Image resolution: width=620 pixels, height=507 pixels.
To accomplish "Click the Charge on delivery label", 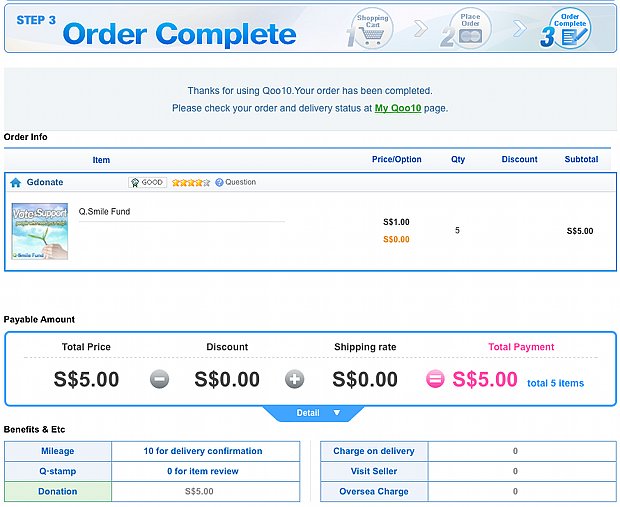I will 374,451.
